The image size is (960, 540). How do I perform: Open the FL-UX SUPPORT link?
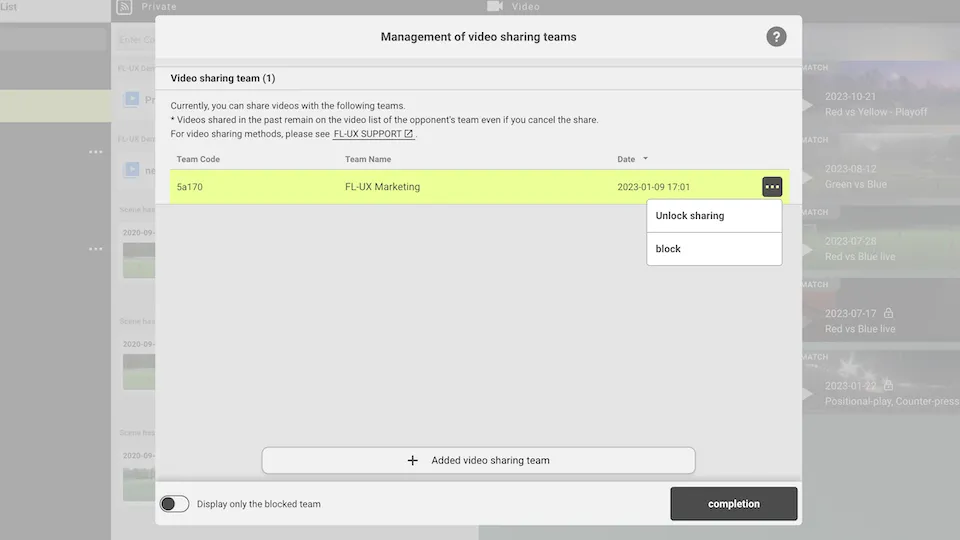[373, 134]
